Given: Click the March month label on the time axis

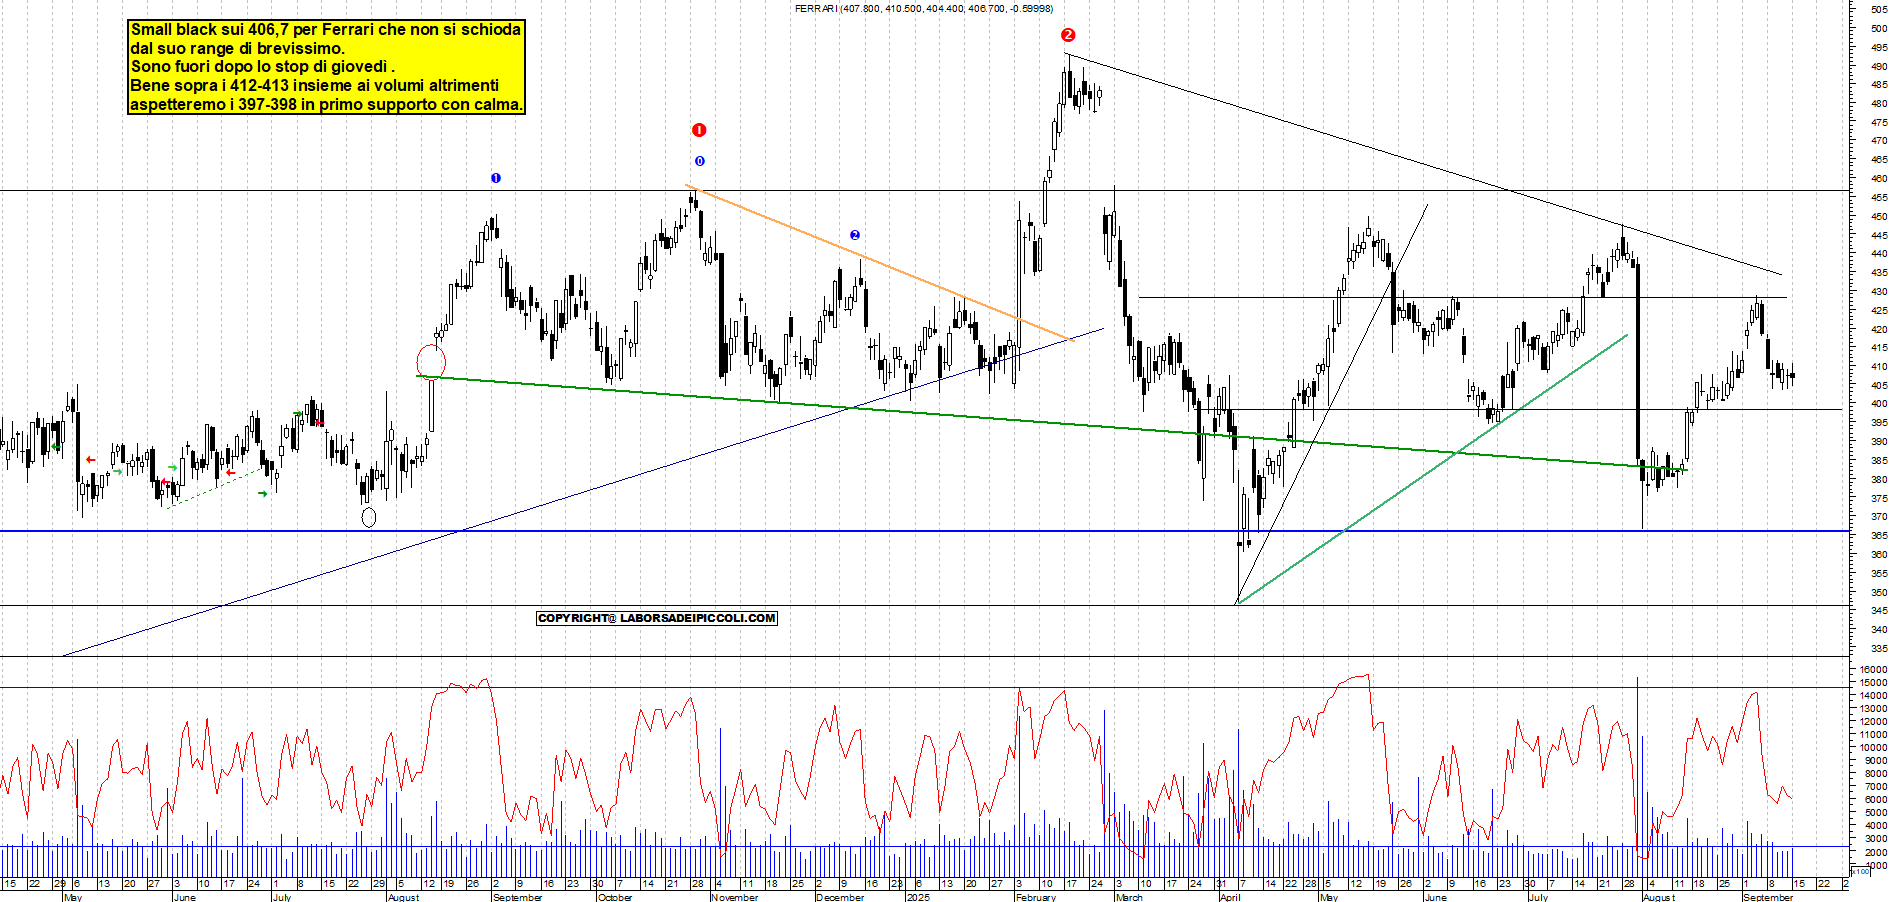Looking at the screenshot, I should (x=1129, y=897).
